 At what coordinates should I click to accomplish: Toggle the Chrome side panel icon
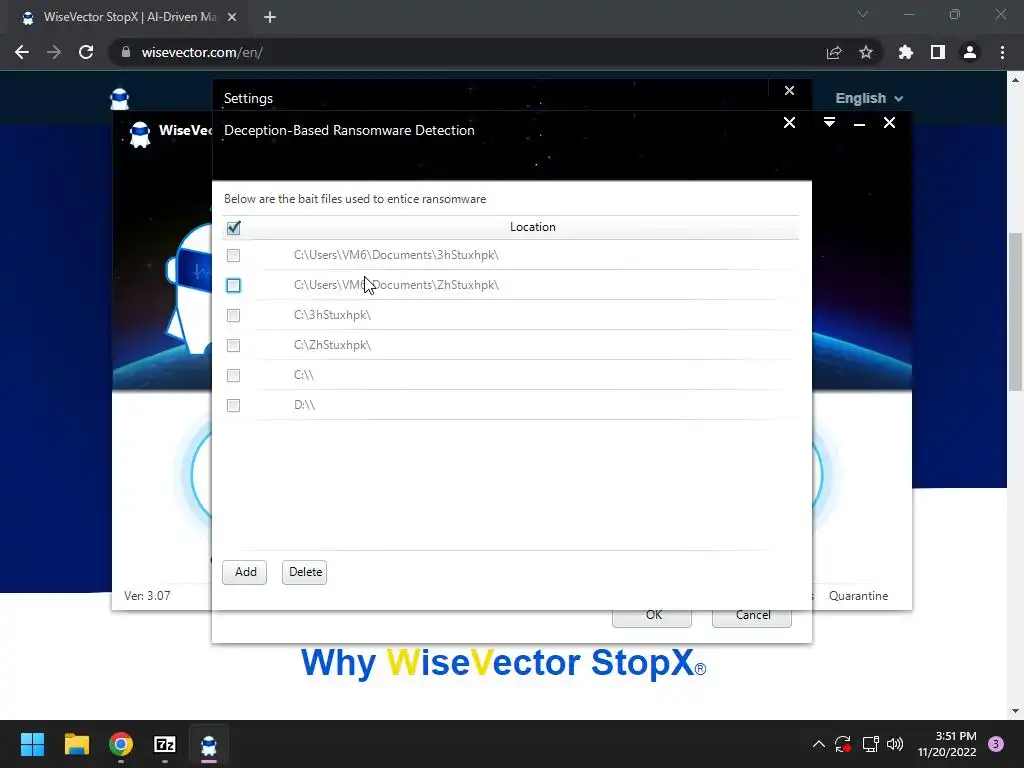pyautogui.click(x=938, y=52)
